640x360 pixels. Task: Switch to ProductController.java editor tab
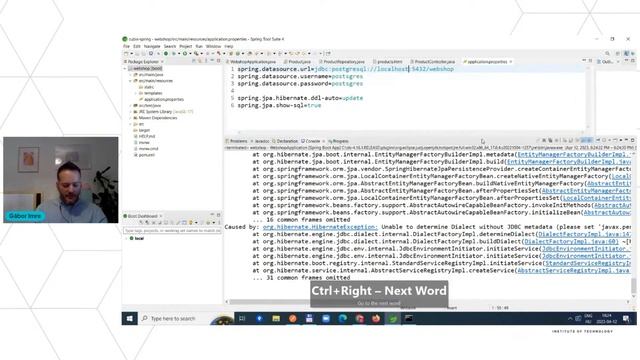[x=433, y=62]
